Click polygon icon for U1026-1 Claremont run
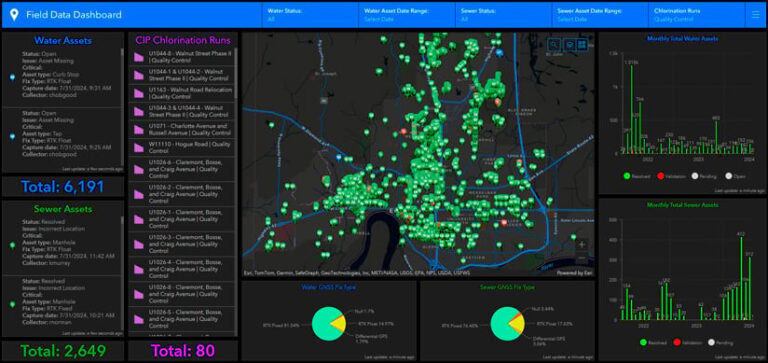The image size is (768, 363). (x=139, y=219)
